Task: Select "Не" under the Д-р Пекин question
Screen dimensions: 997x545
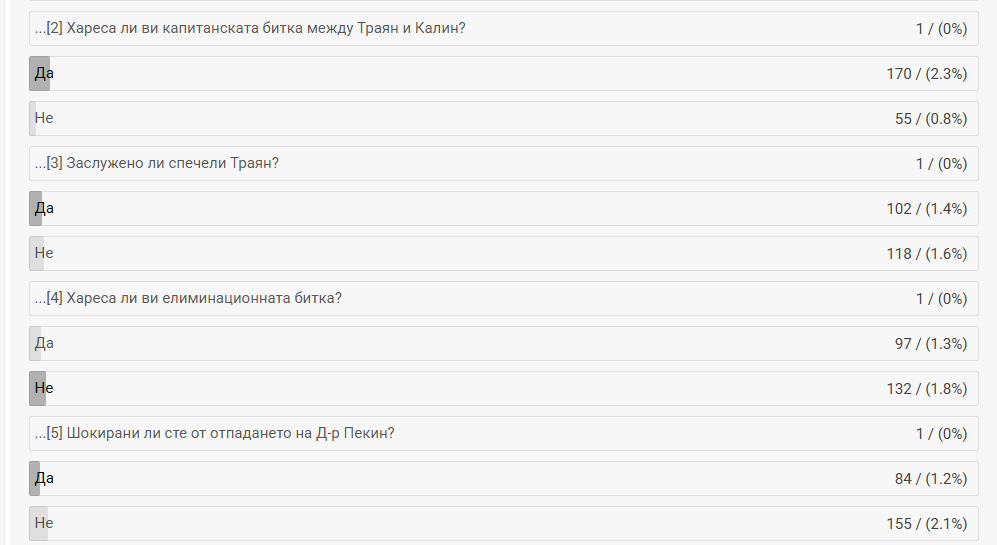Action: tap(44, 524)
